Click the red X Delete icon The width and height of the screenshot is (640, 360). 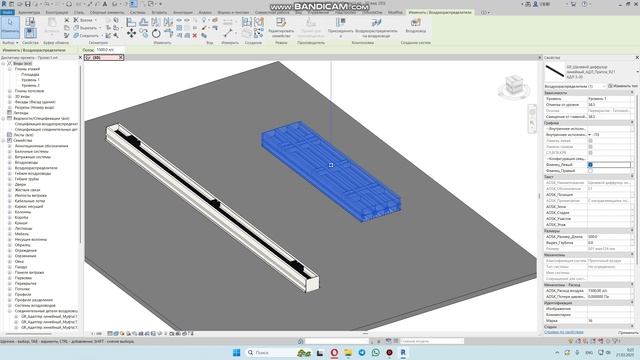(x=195, y=36)
